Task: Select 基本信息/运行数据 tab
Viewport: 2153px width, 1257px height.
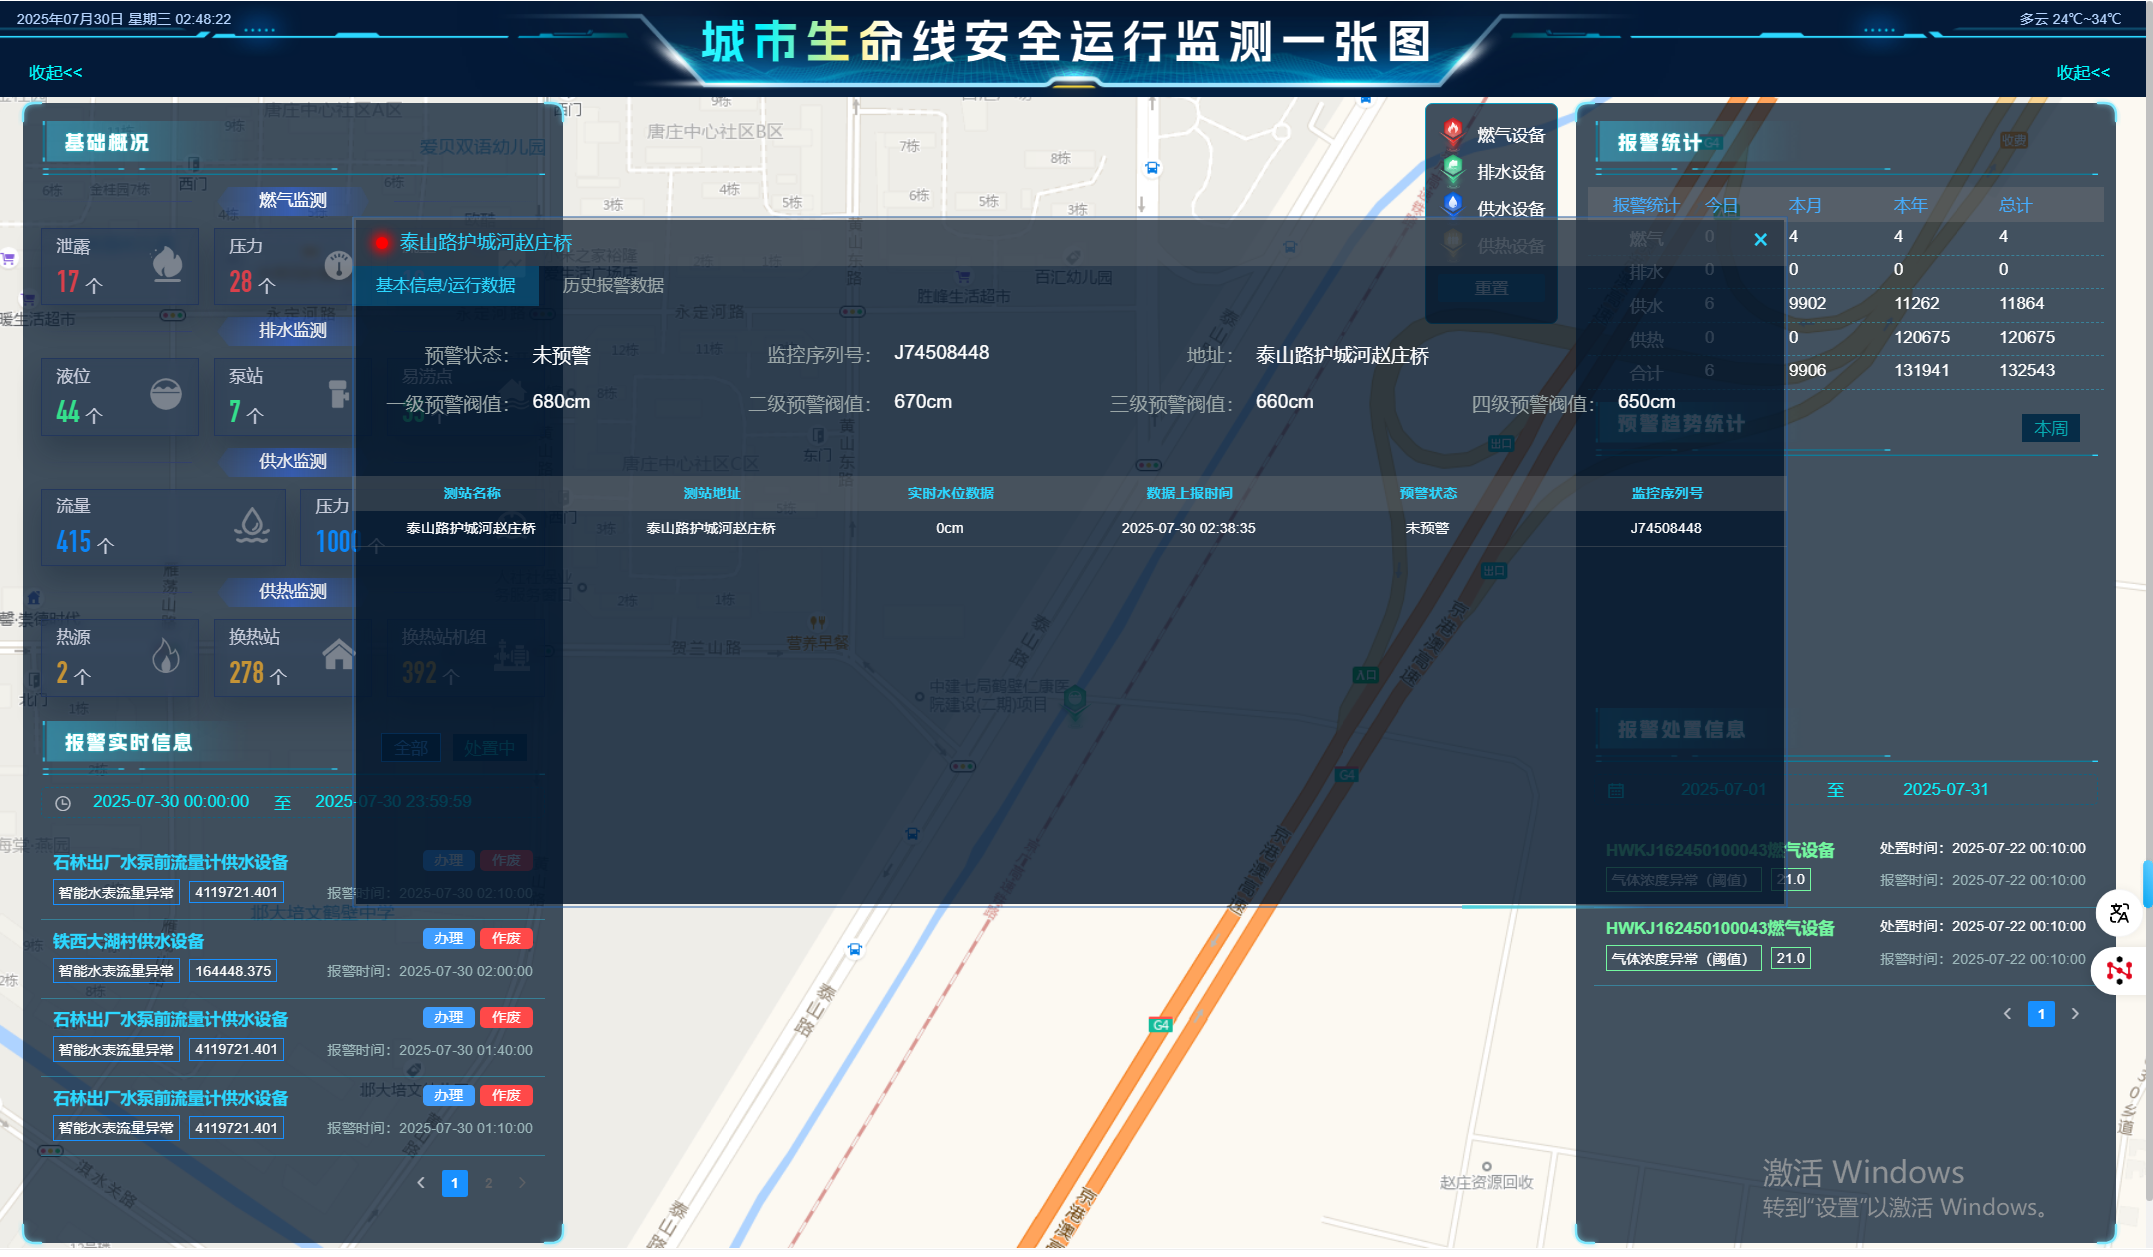Action: pos(446,286)
